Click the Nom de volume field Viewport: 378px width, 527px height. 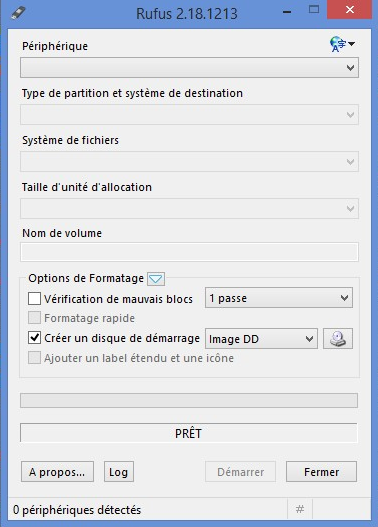tap(190, 252)
